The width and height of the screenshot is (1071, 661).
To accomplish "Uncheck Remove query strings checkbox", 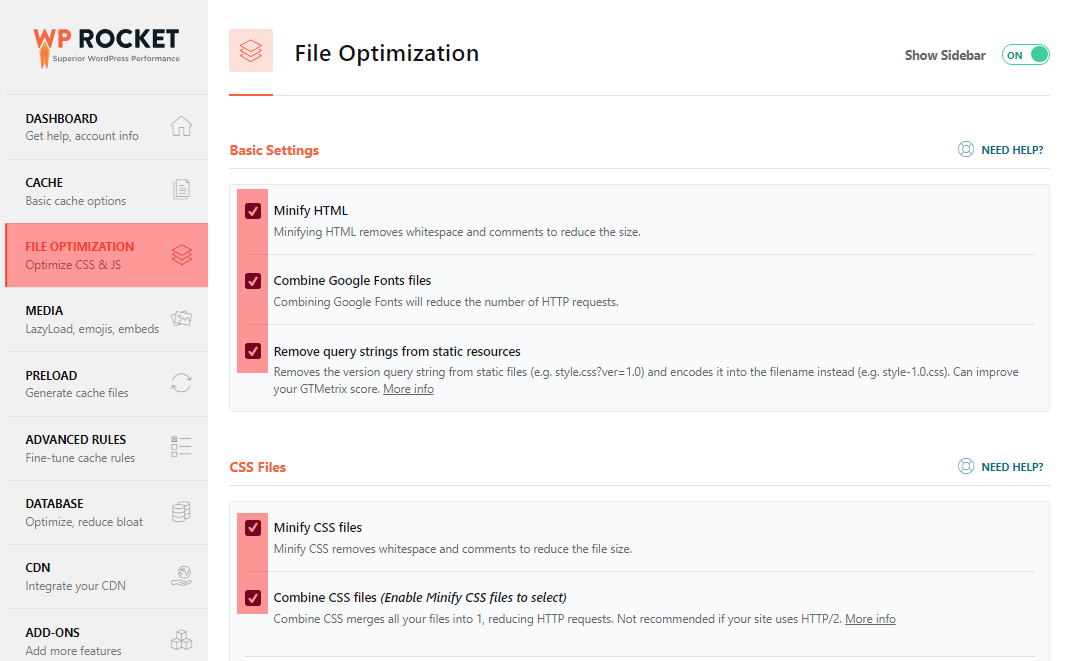I will pos(253,351).
